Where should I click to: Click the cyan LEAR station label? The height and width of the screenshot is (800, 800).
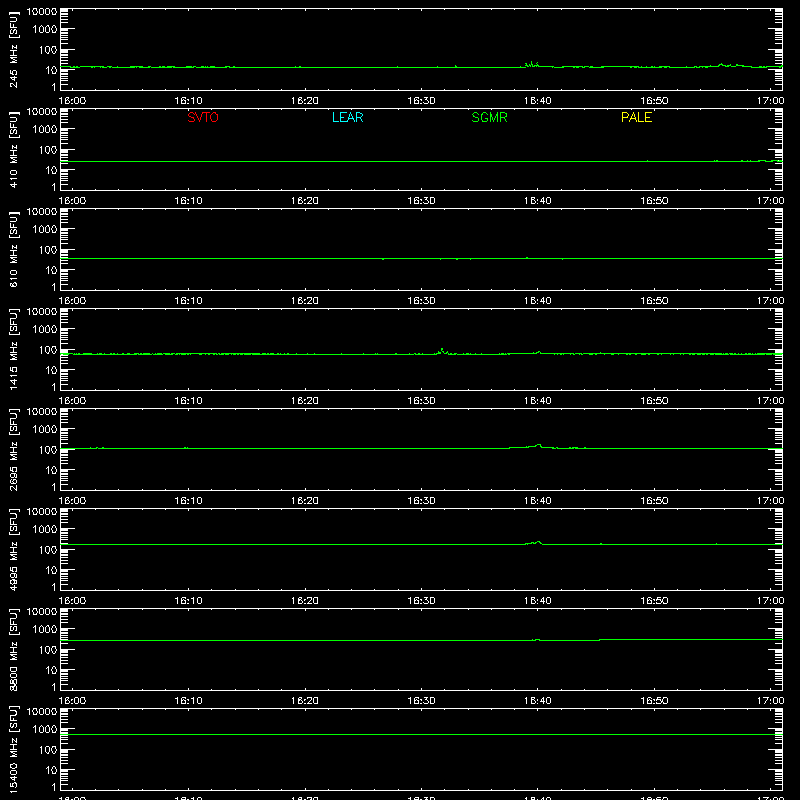[x=347, y=117]
